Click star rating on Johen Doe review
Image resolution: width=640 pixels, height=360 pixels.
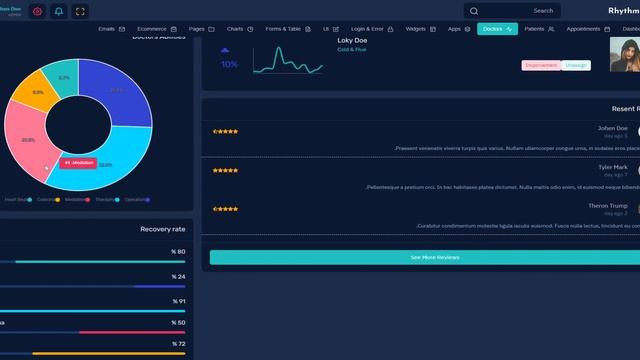point(225,131)
